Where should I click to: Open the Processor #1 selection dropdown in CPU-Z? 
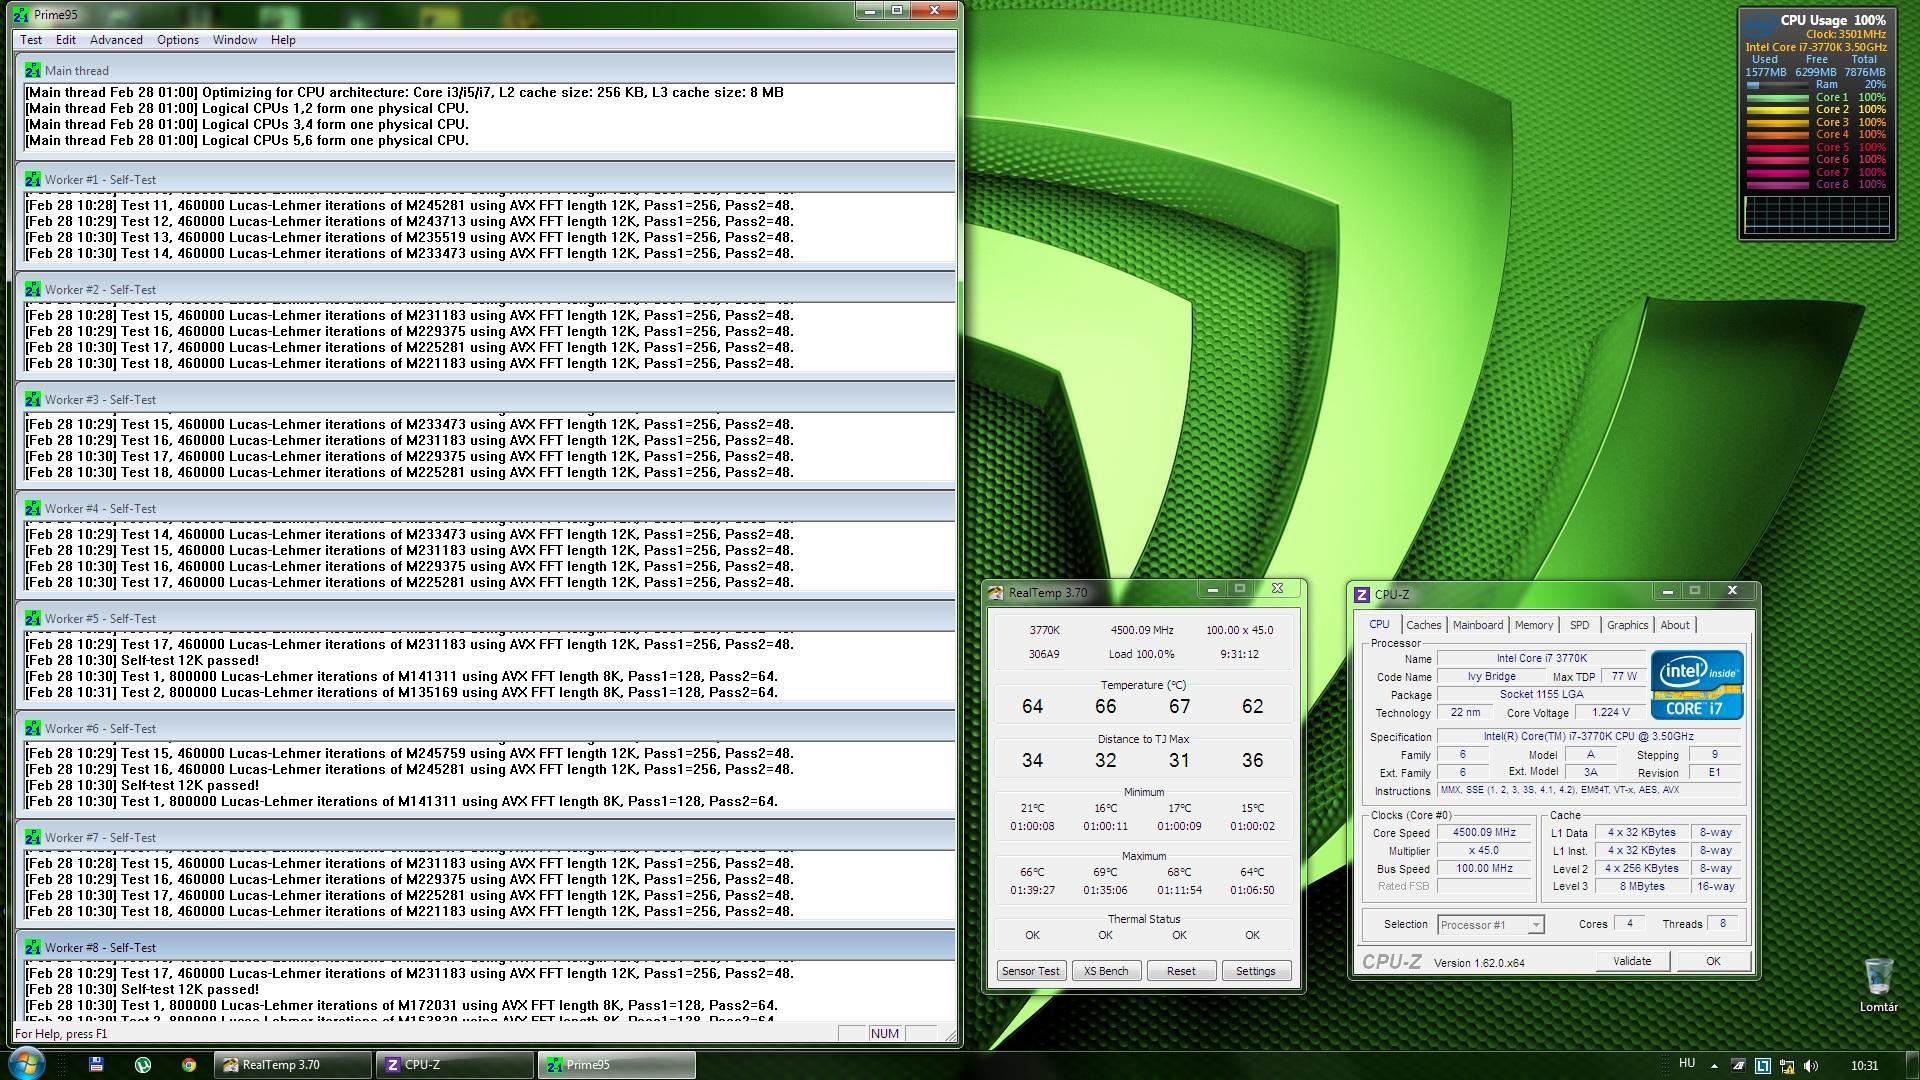tap(1490, 925)
